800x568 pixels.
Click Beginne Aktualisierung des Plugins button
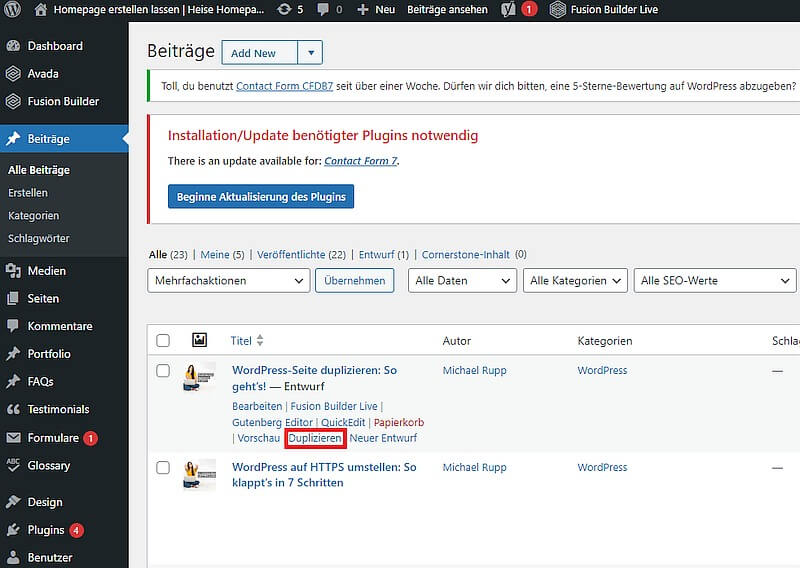[x=261, y=196]
